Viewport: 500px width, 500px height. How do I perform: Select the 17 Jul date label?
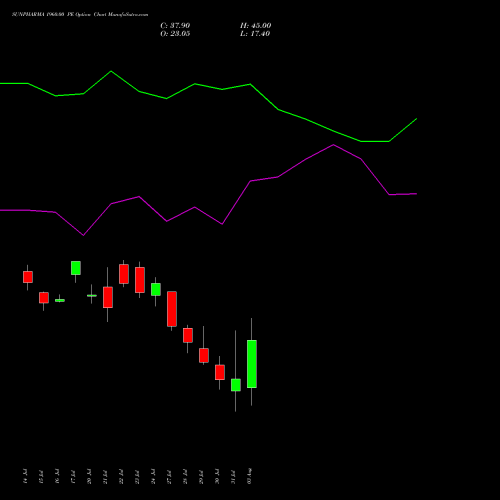73,476
